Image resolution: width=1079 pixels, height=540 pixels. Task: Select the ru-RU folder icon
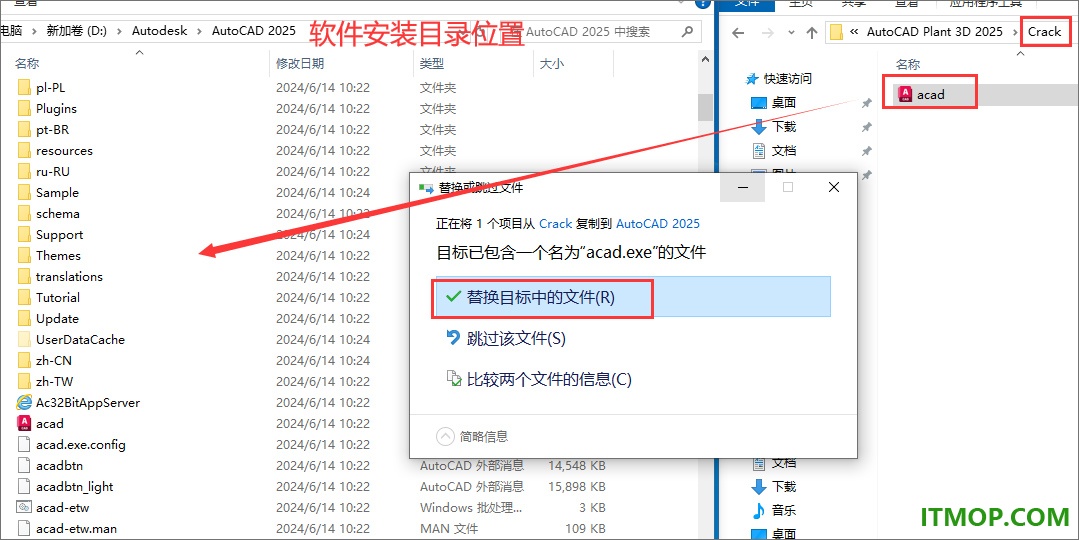click(24, 171)
